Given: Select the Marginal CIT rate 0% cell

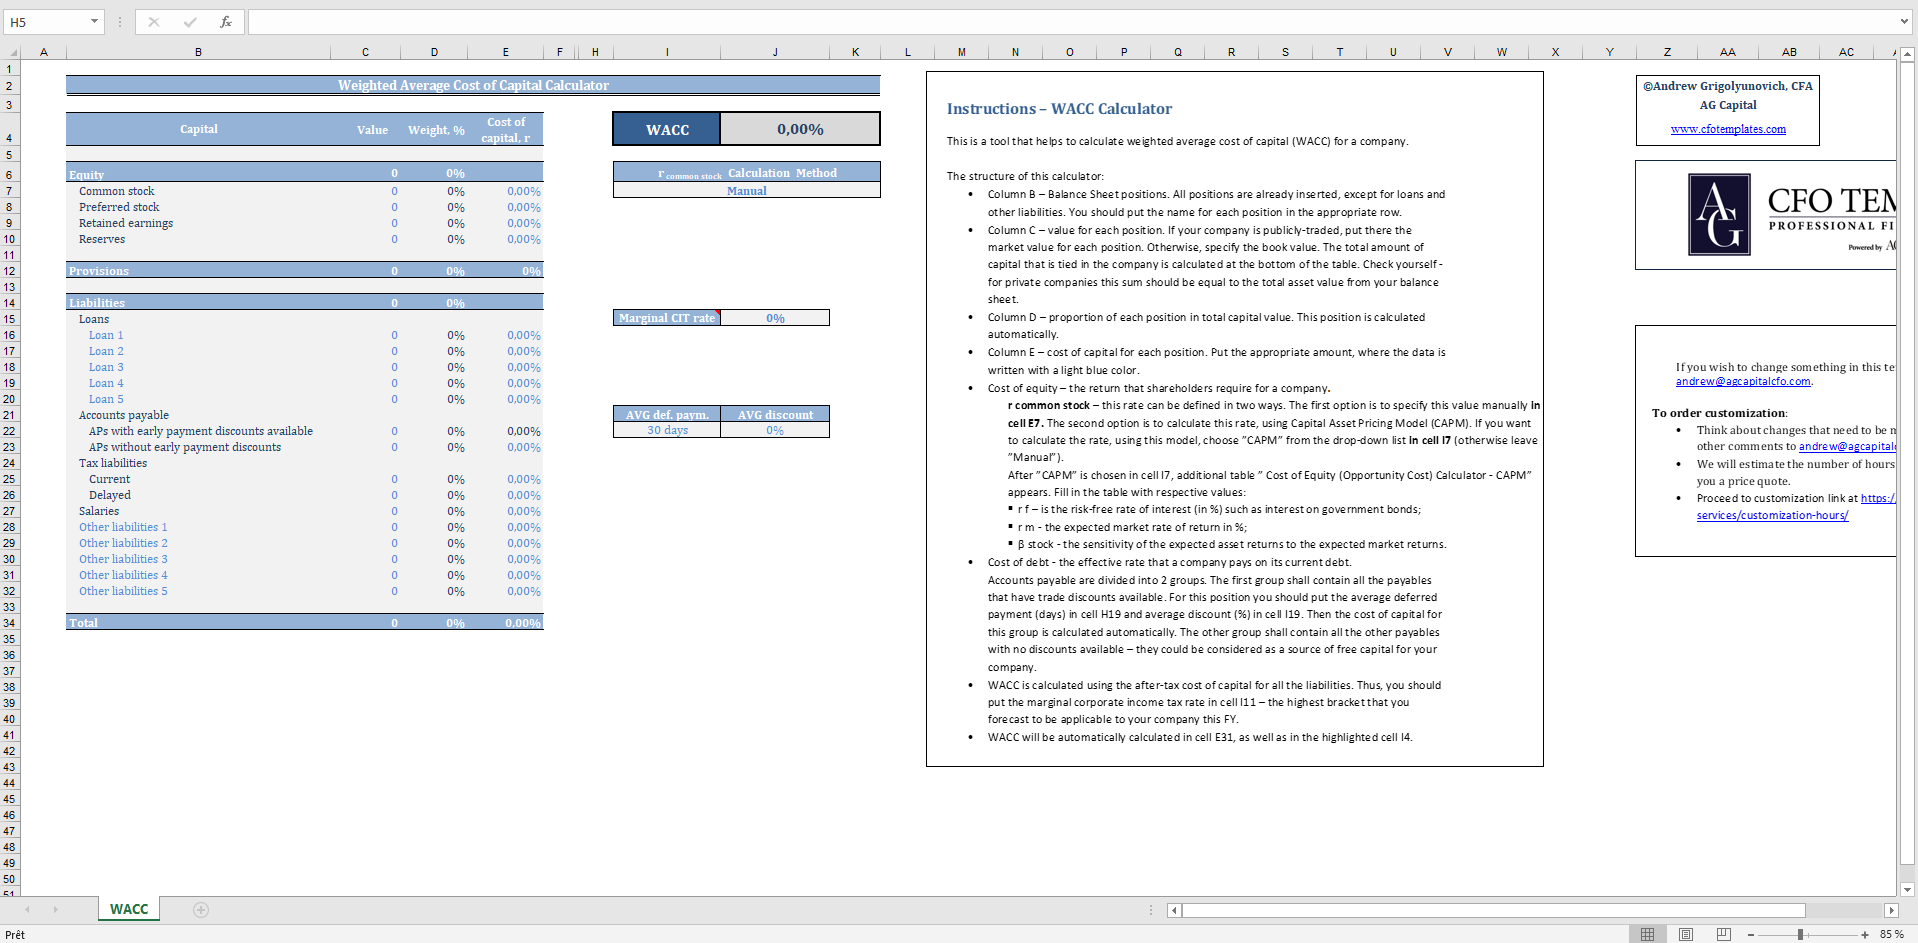Looking at the screenshot, I should [775, 318].
